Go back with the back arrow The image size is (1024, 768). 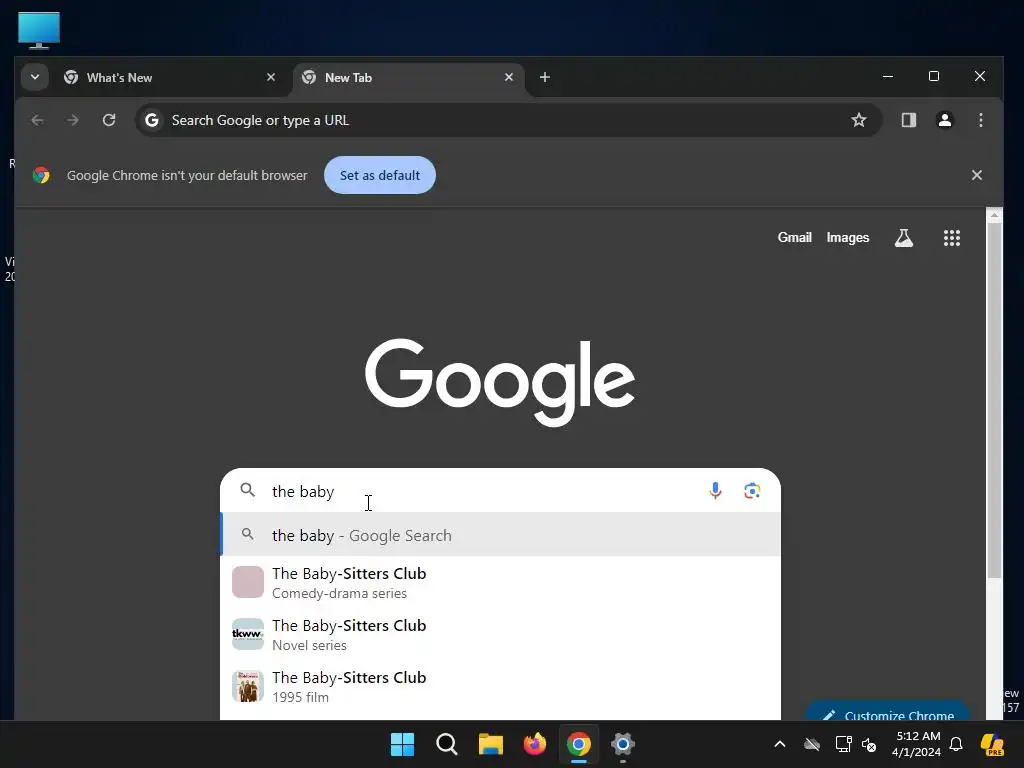coord(37,120)
